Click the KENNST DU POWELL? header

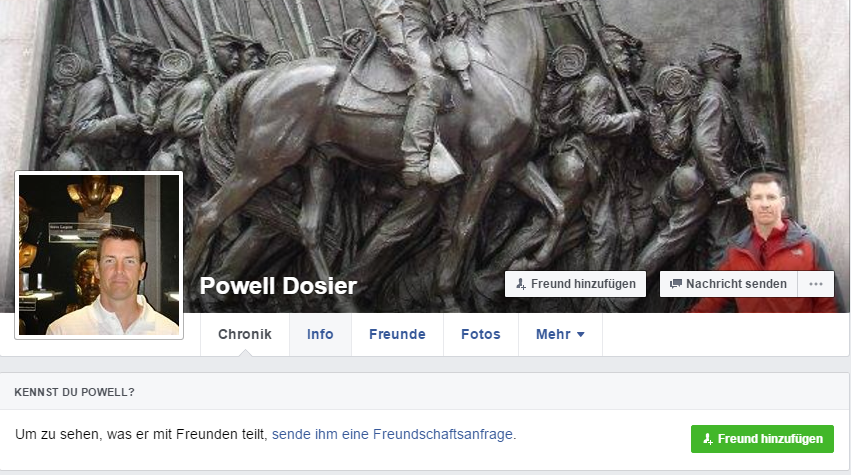74,392
